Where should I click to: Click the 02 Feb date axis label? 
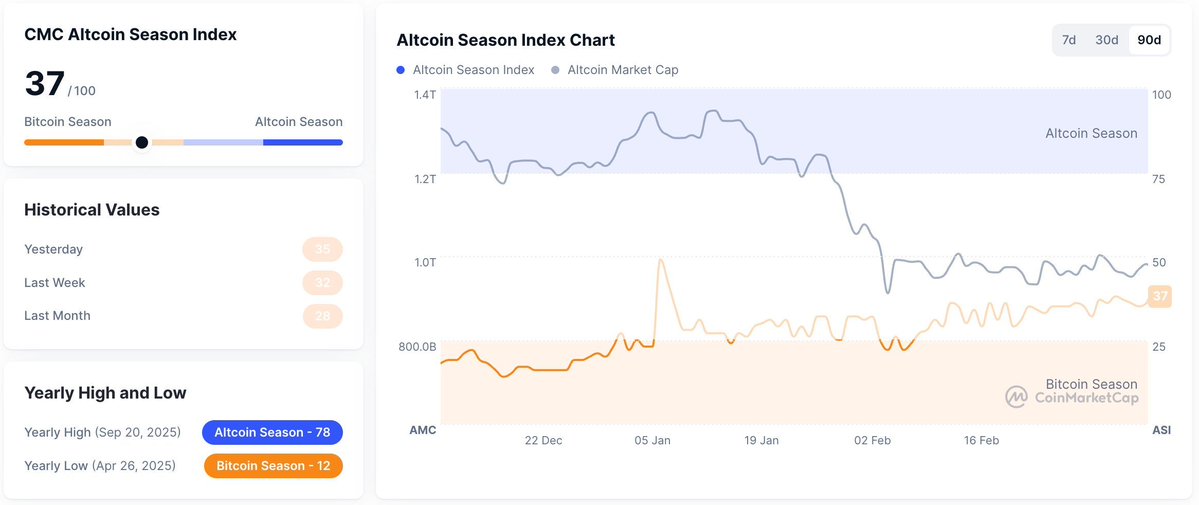coord(871,440)
